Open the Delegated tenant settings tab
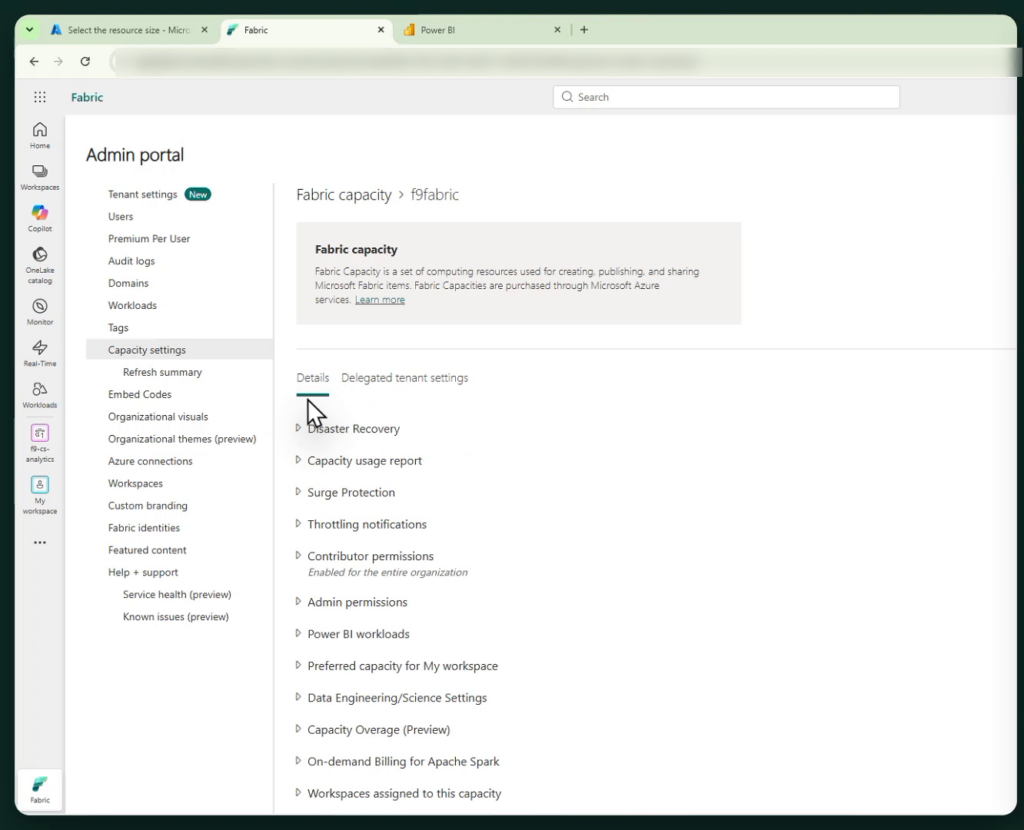The image size is (1024, 830). [404, 378]
